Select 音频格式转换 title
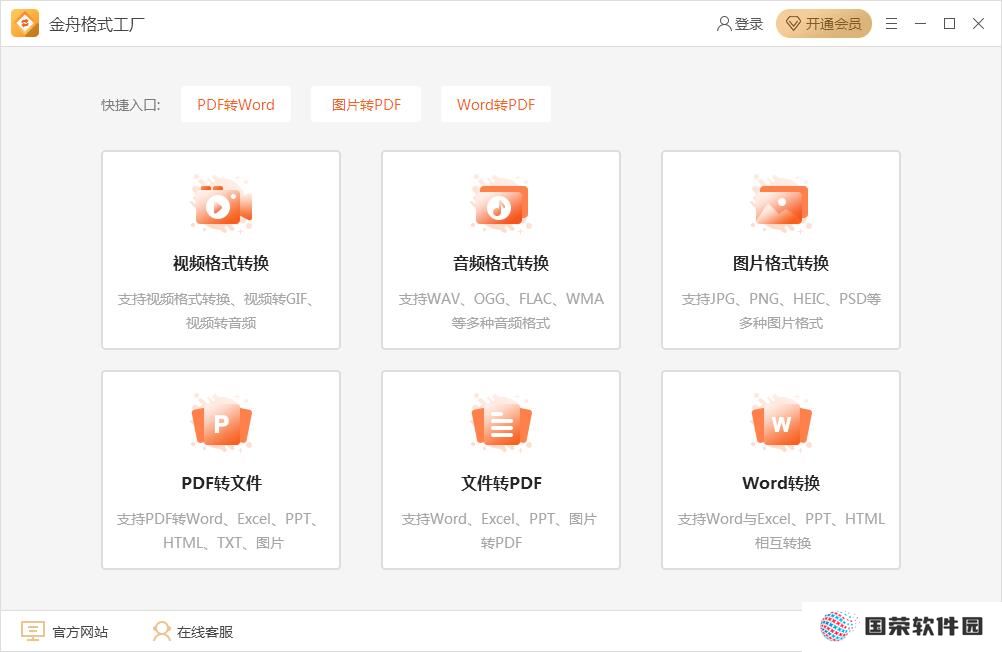Image resolution: width=1002 pixels, height=652 pixels. coord(501,263)
